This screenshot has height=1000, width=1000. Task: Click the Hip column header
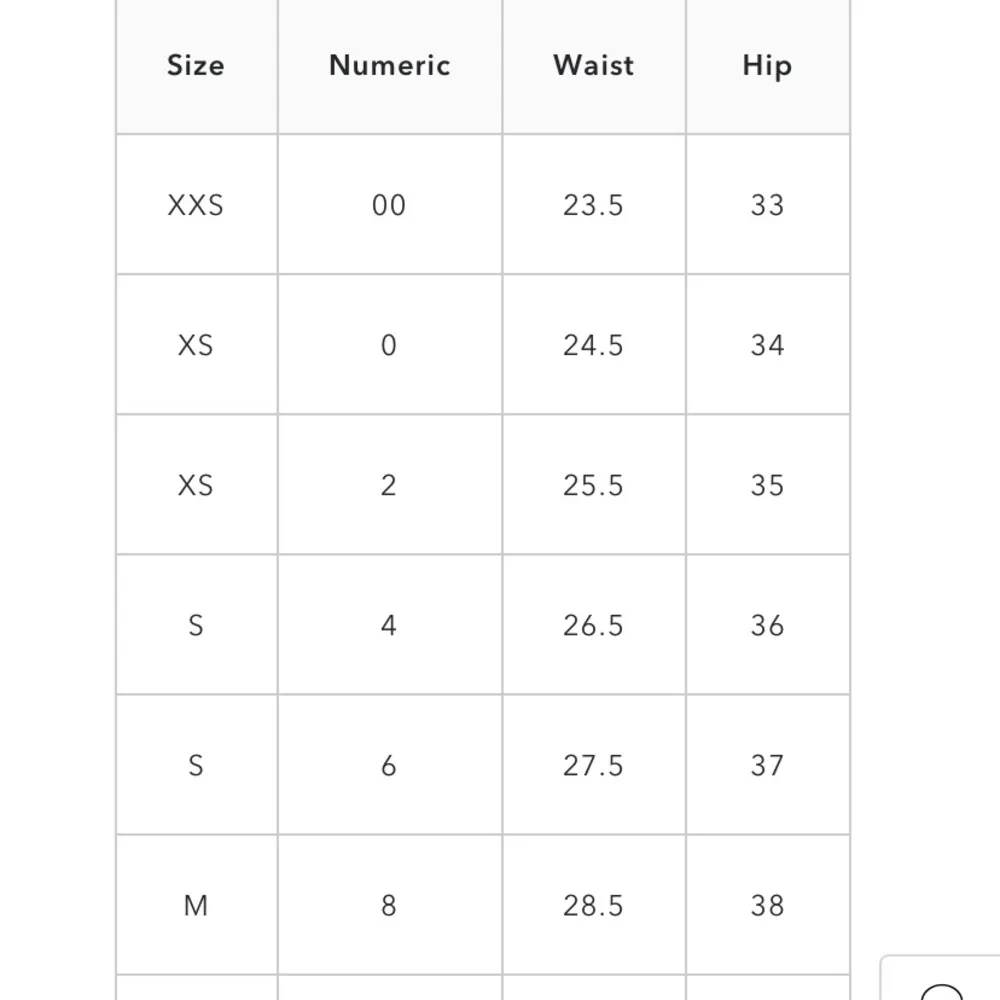[767, 66]
